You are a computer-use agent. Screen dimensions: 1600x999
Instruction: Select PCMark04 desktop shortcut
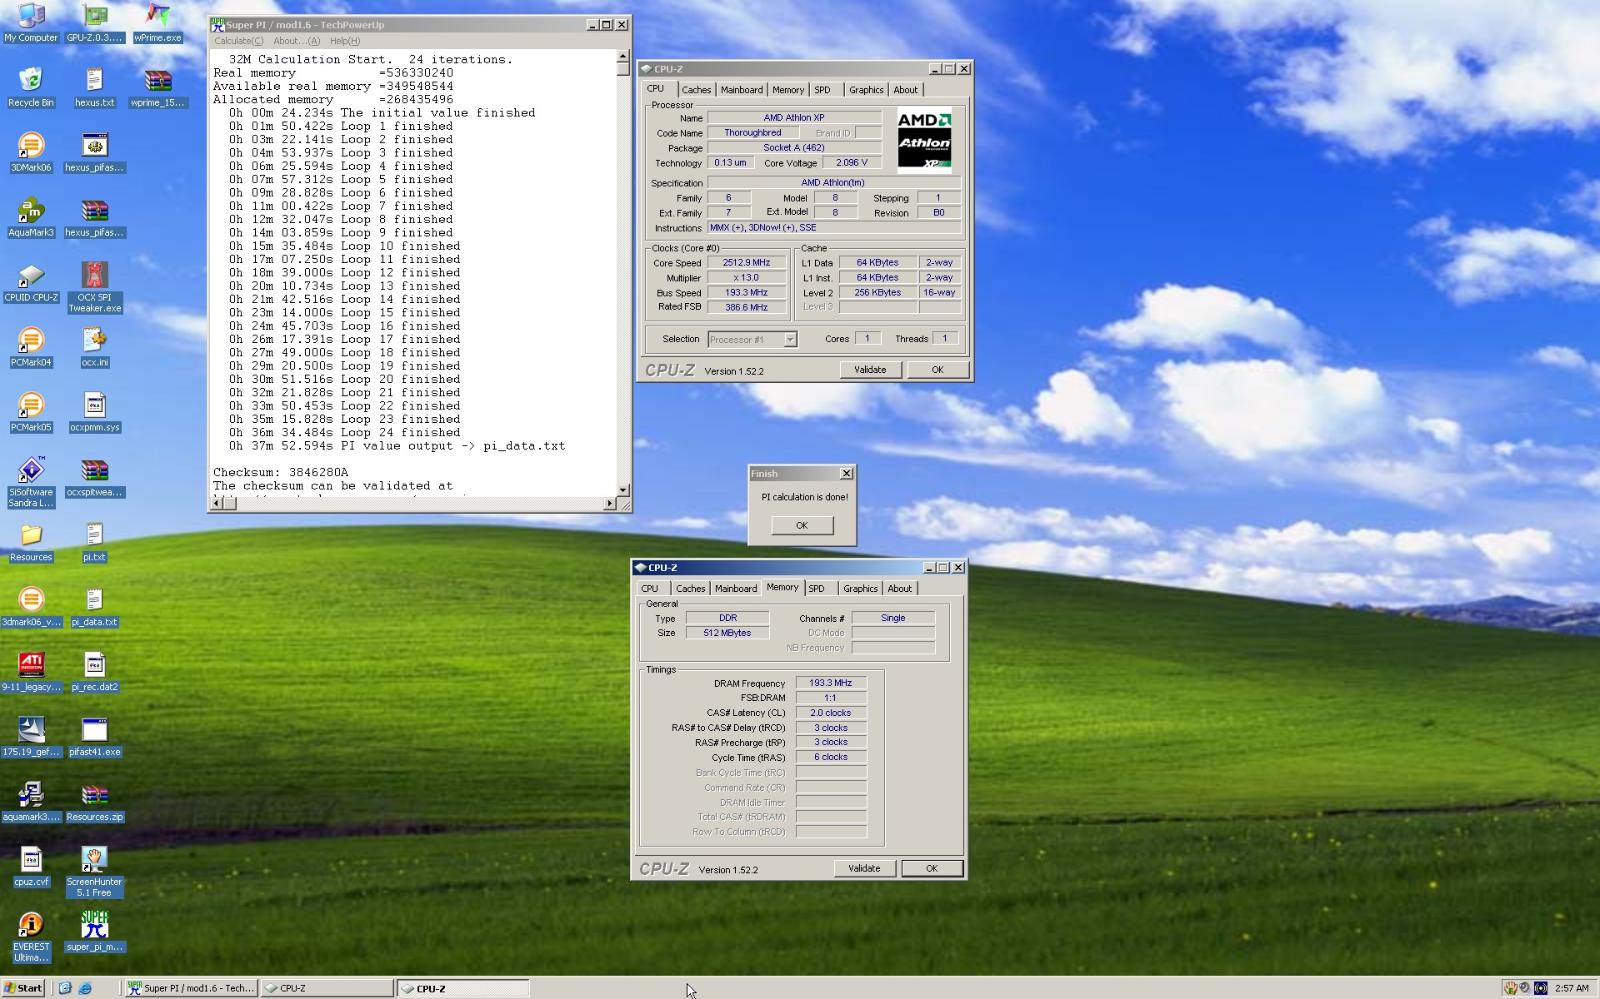(x=31, y=347)
